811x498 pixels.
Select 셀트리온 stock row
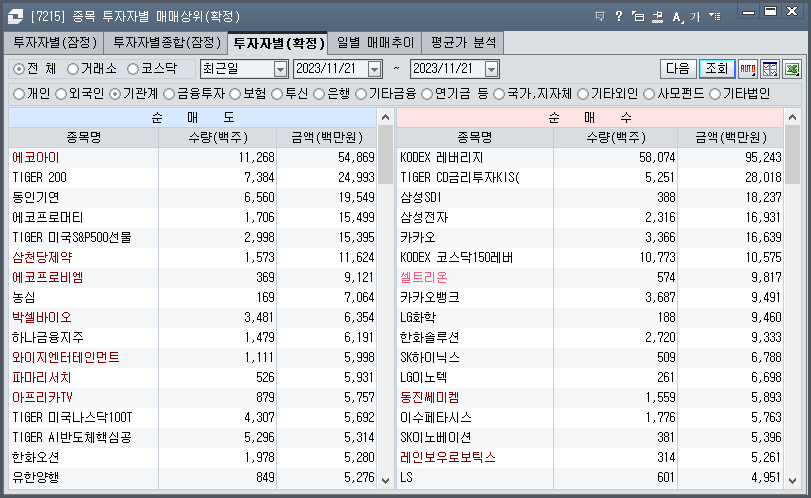coord(590,278)
